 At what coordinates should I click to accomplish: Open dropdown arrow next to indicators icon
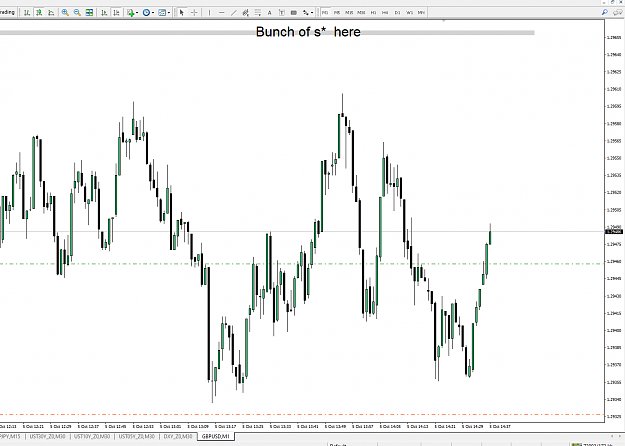[x=137, y=13]
